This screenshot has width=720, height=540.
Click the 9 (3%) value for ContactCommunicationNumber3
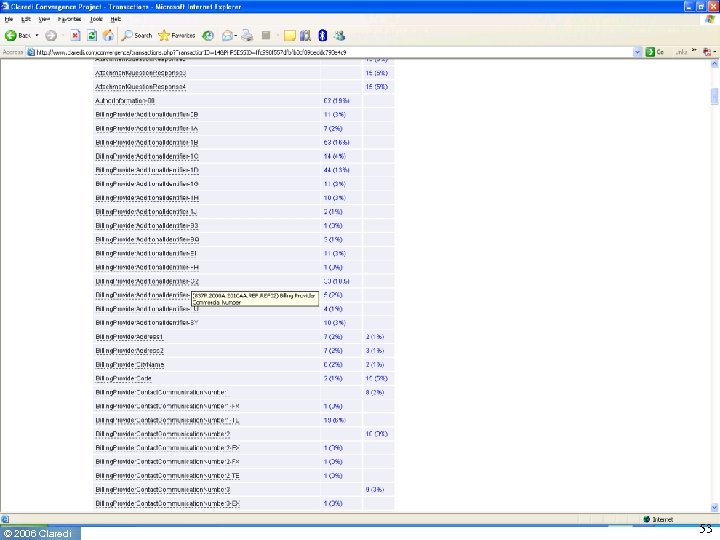(375, 489)
